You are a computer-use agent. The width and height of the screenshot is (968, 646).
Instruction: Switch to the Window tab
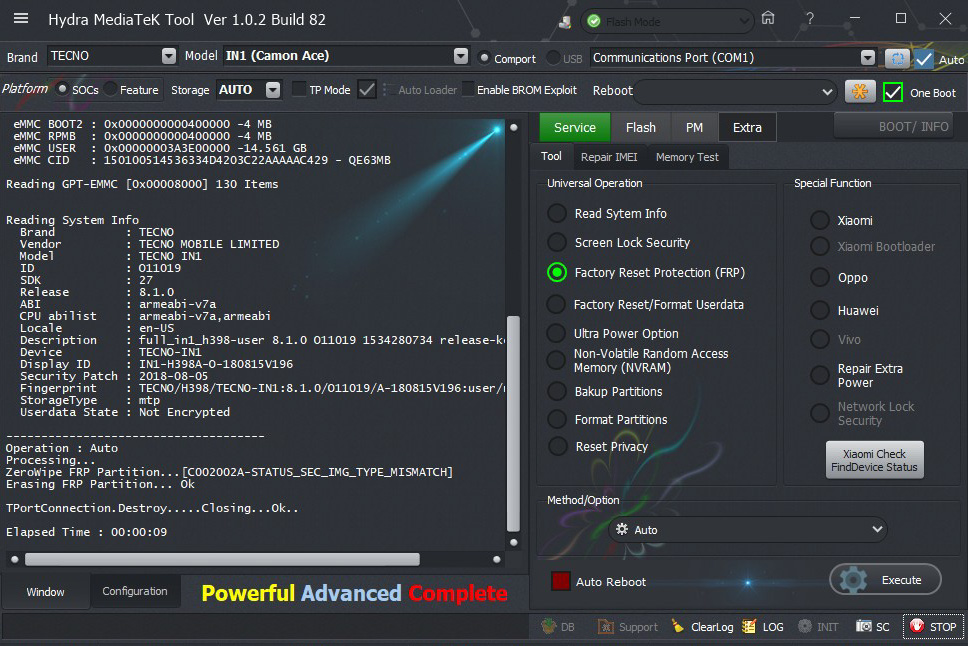[x=45, y=592]
